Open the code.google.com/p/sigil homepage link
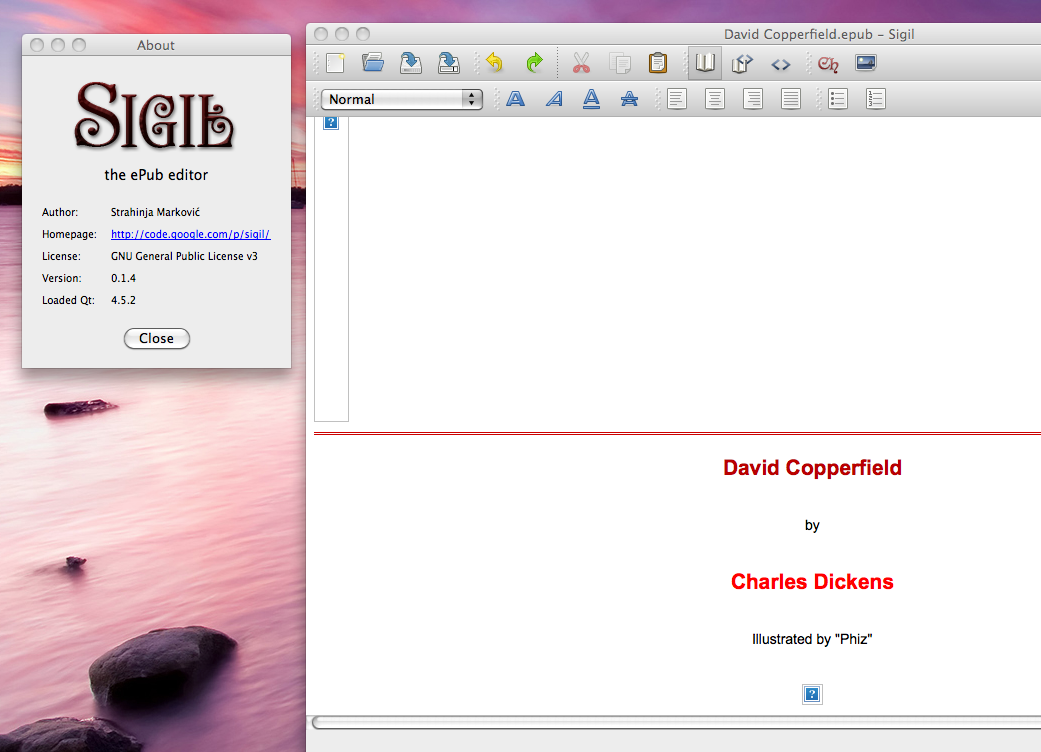This screenshot has width=1041, height=752. click(191, 234)
